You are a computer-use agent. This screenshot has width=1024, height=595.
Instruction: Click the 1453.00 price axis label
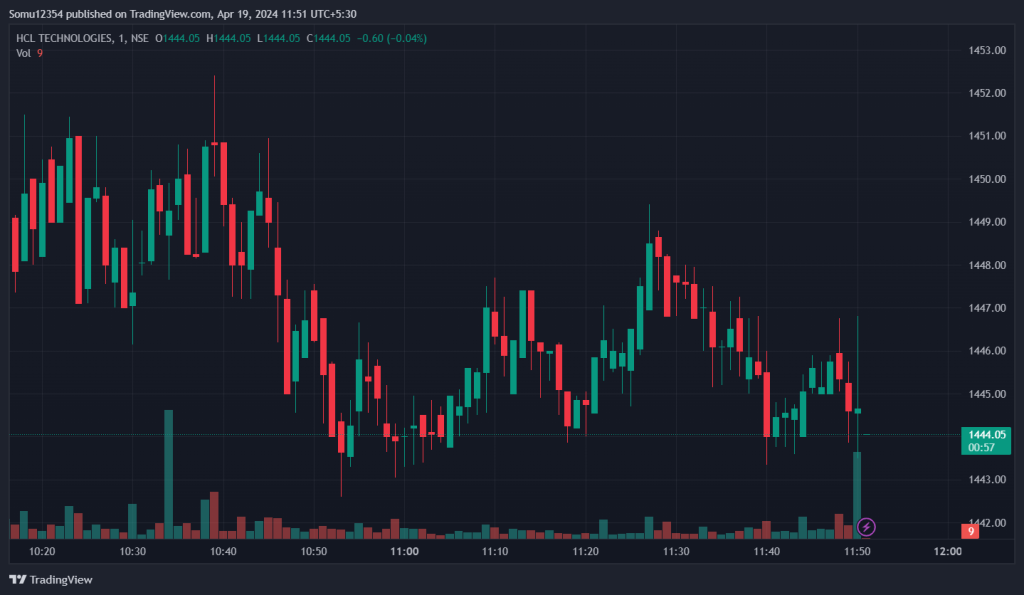click(x=987, y=50)
